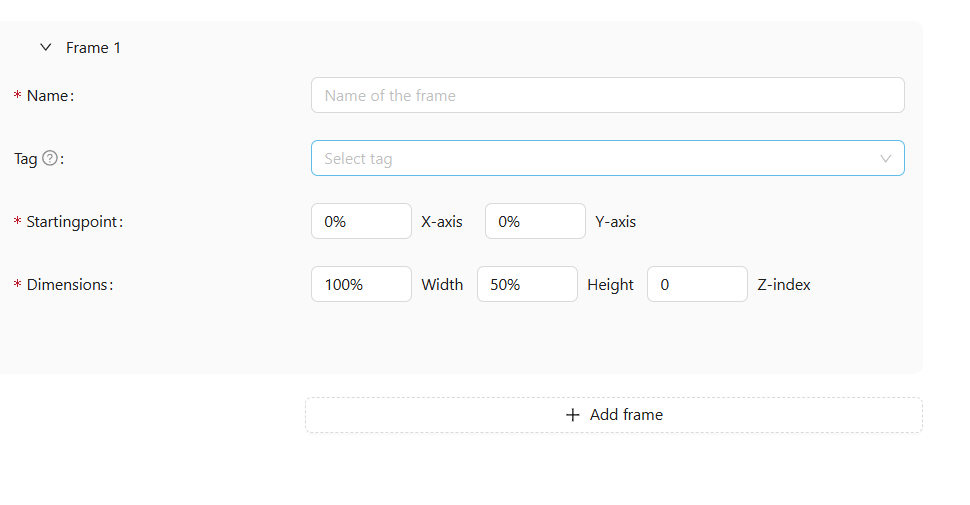The height and width of the screenshot is (505, 970).
Task: Click the Startingpoint label
Action: tap(72, 221)
